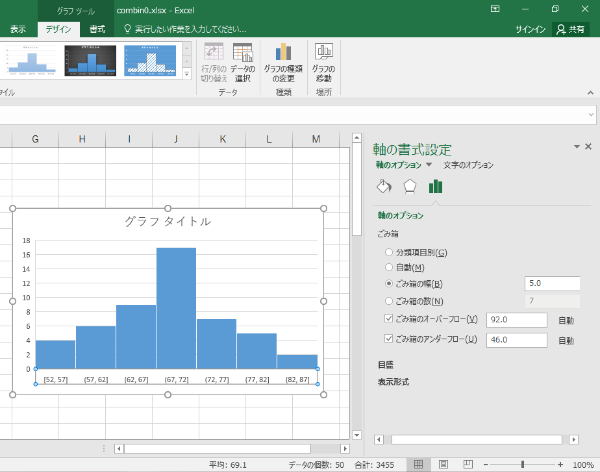Expand the chart styles gallery More button

[187, 74]
